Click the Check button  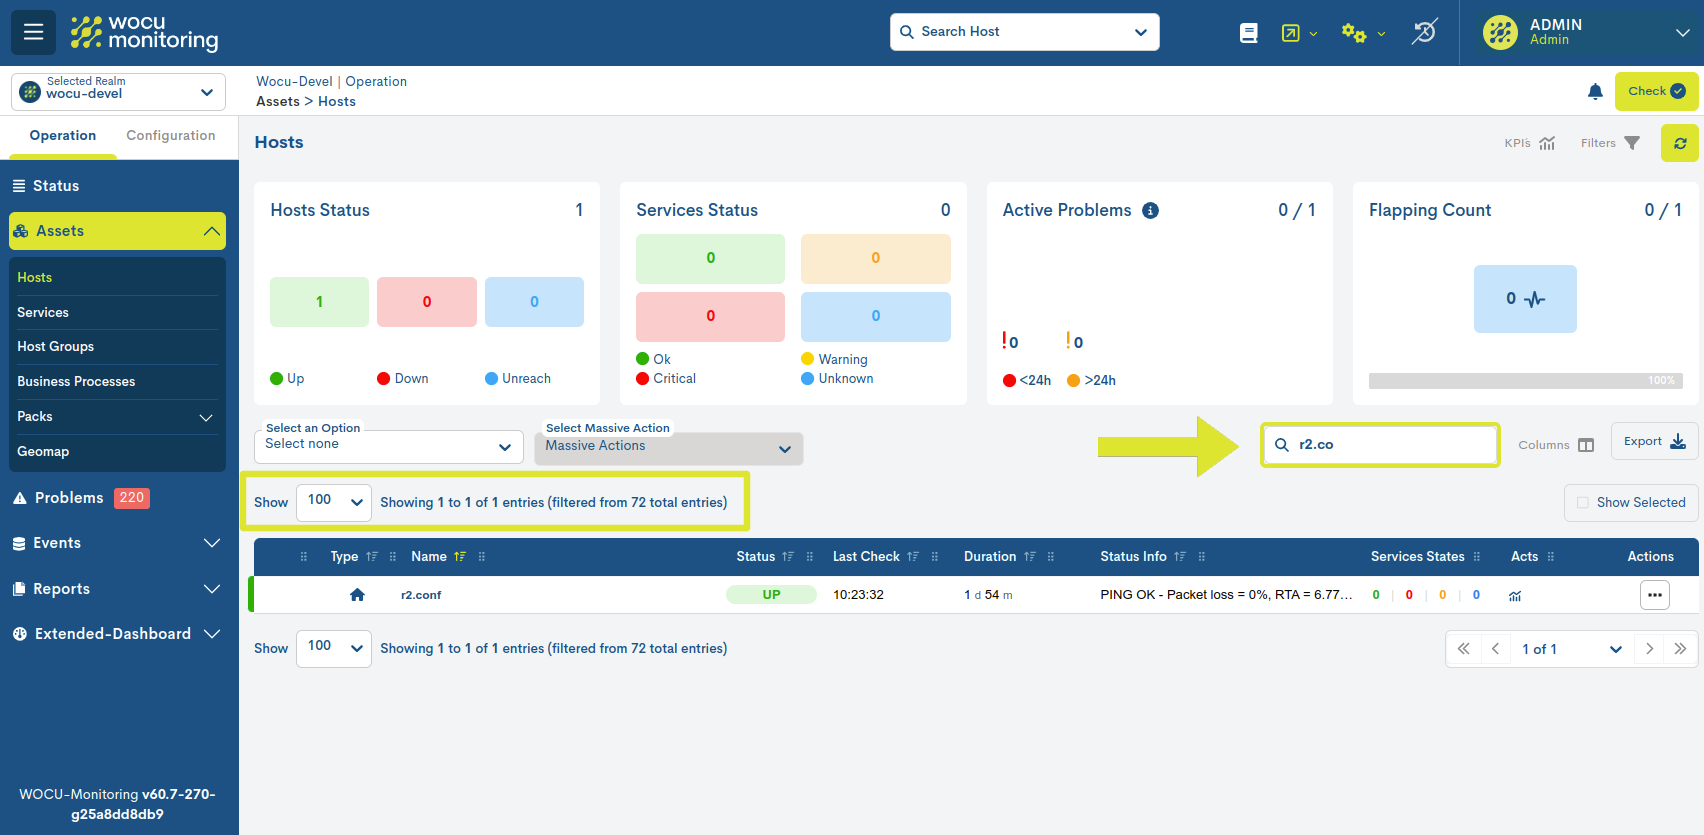pos(1656,91)
